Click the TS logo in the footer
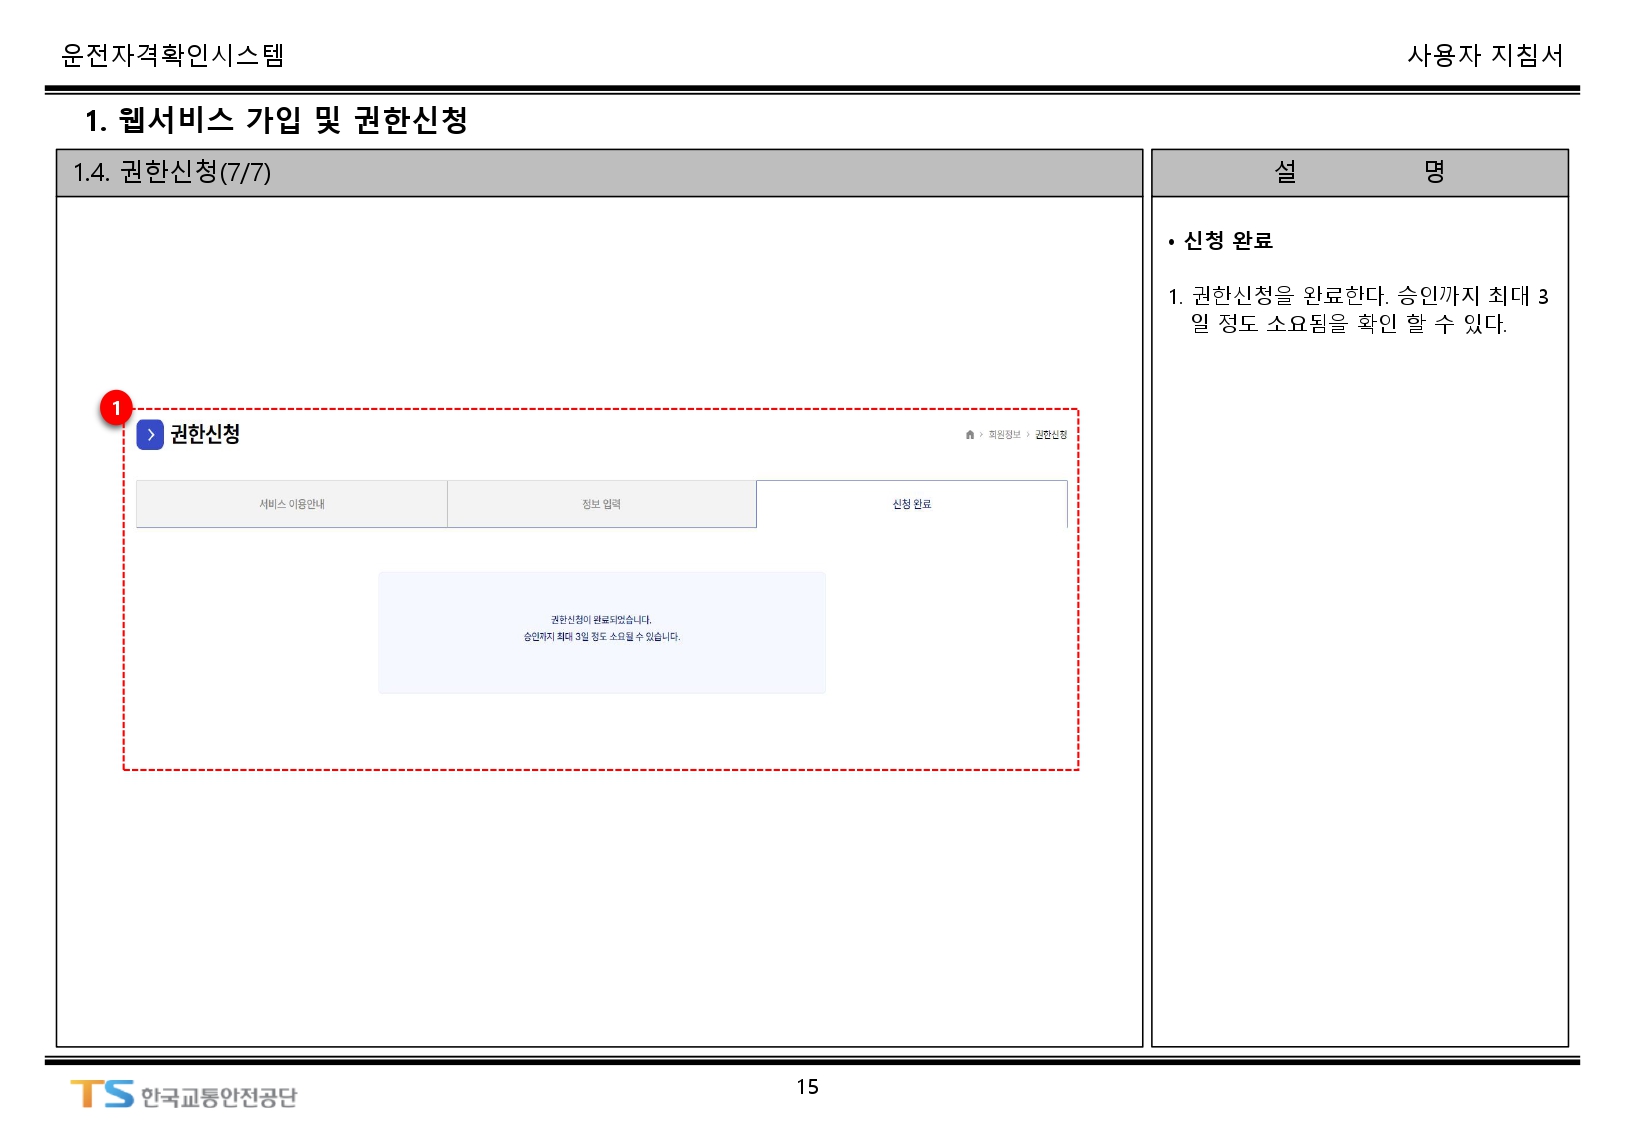 coord(102,1094)
